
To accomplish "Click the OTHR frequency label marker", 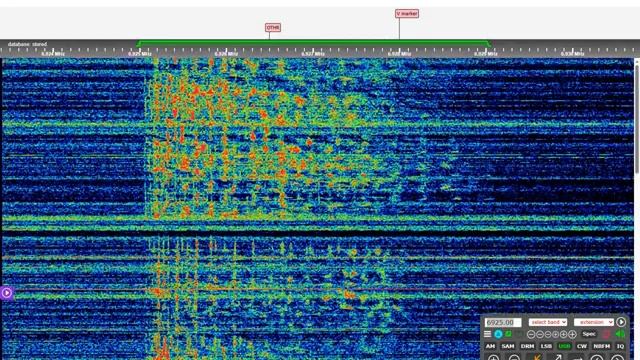I will (x=273, y=27).
